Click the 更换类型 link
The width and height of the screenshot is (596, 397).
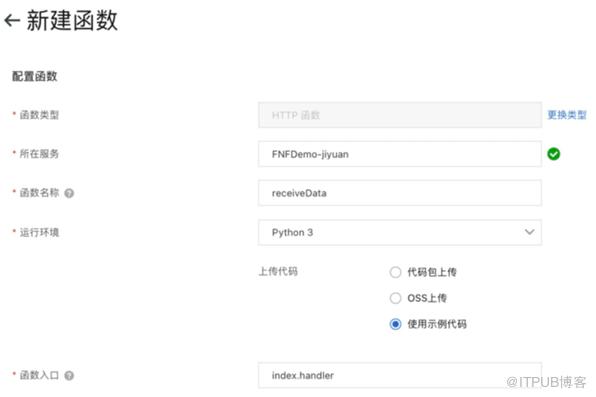[567, 115]
